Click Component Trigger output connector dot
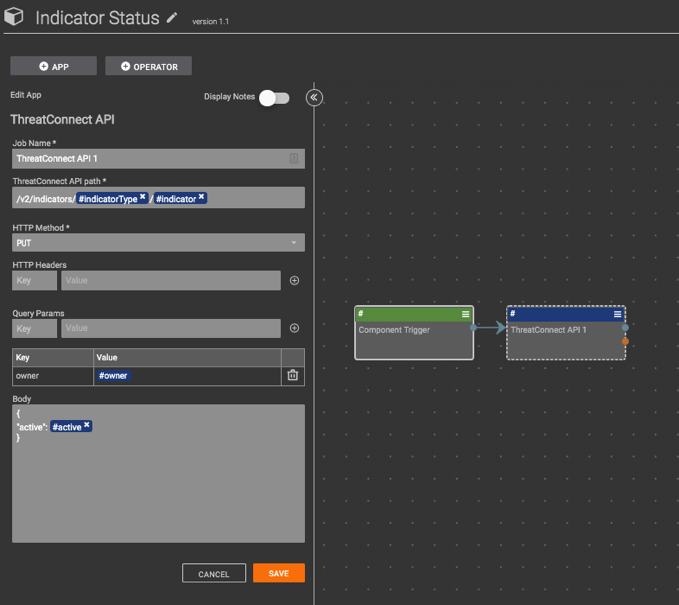679x605 pixels. tap(473, 327)
